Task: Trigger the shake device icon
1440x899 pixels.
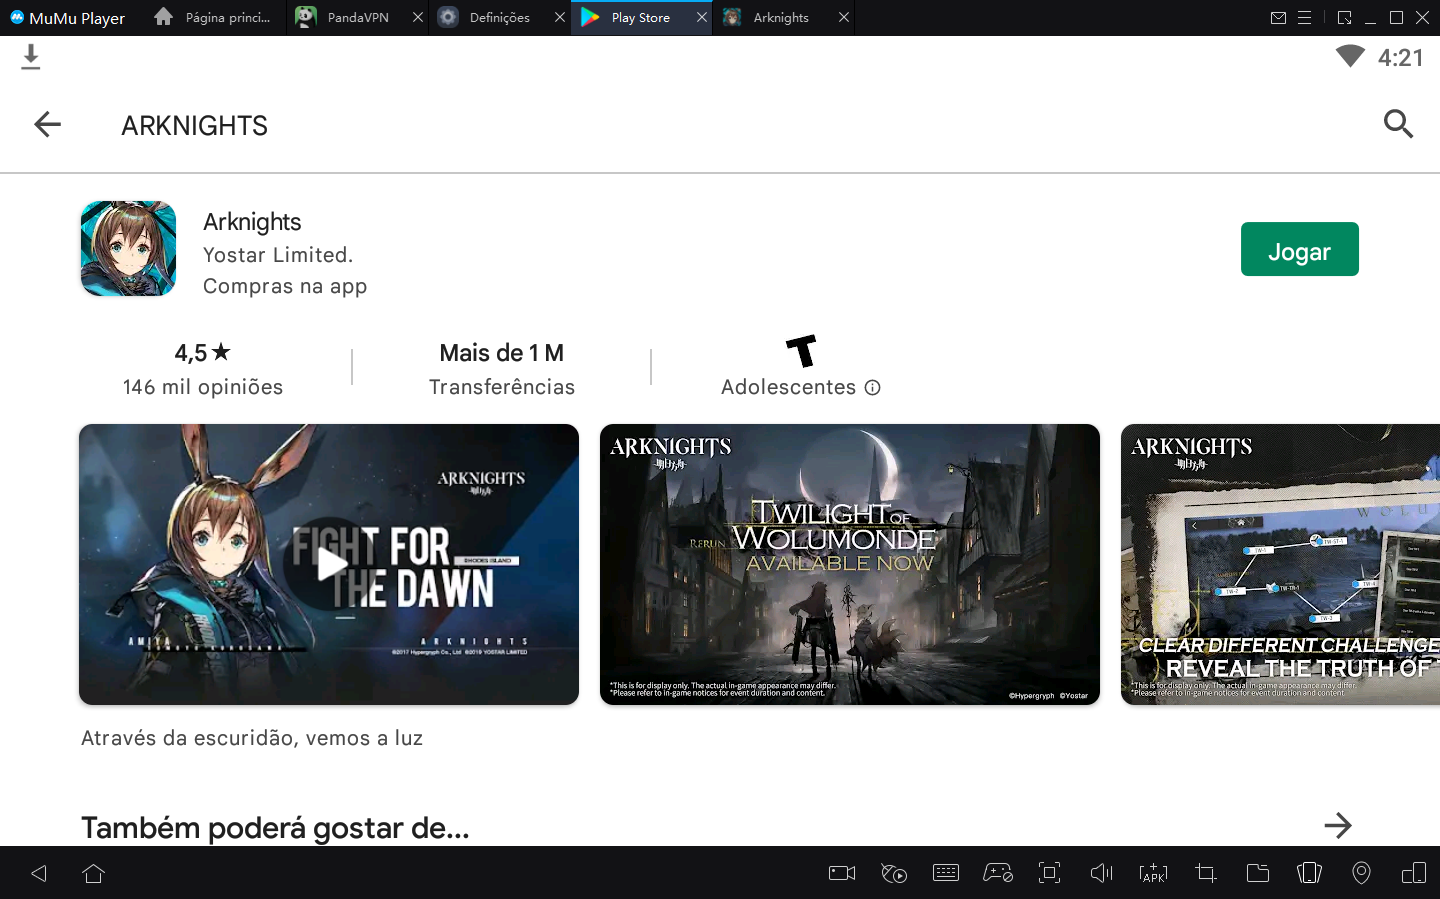Action: click(x=1309, y=873)
